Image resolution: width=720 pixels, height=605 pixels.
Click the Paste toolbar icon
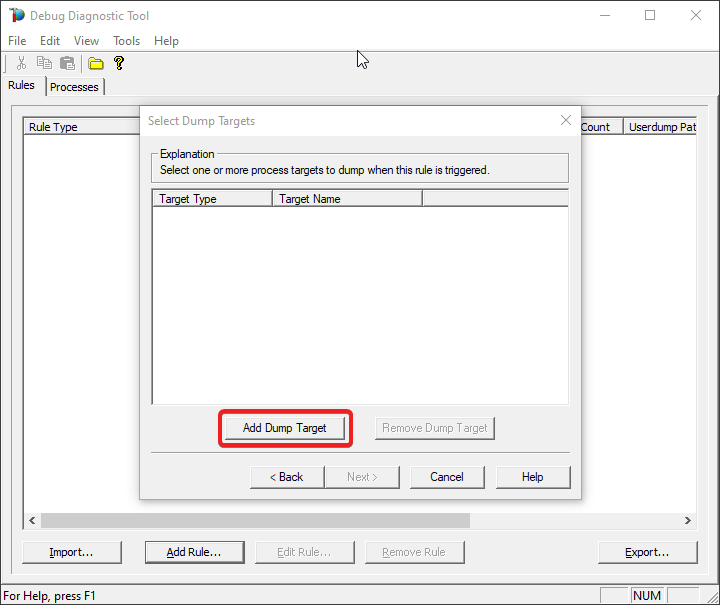point(68,63)
